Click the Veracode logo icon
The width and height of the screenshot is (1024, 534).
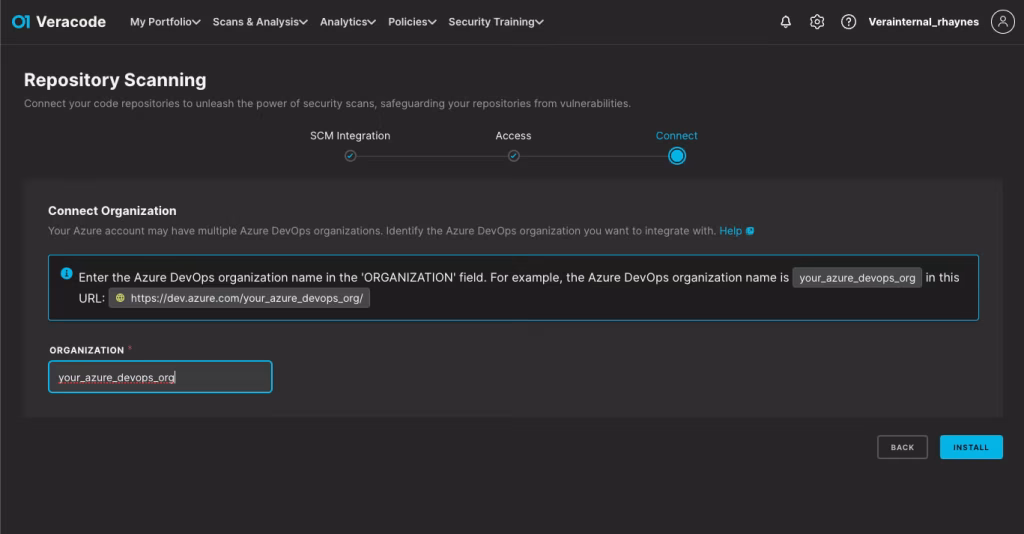[21, 22]
